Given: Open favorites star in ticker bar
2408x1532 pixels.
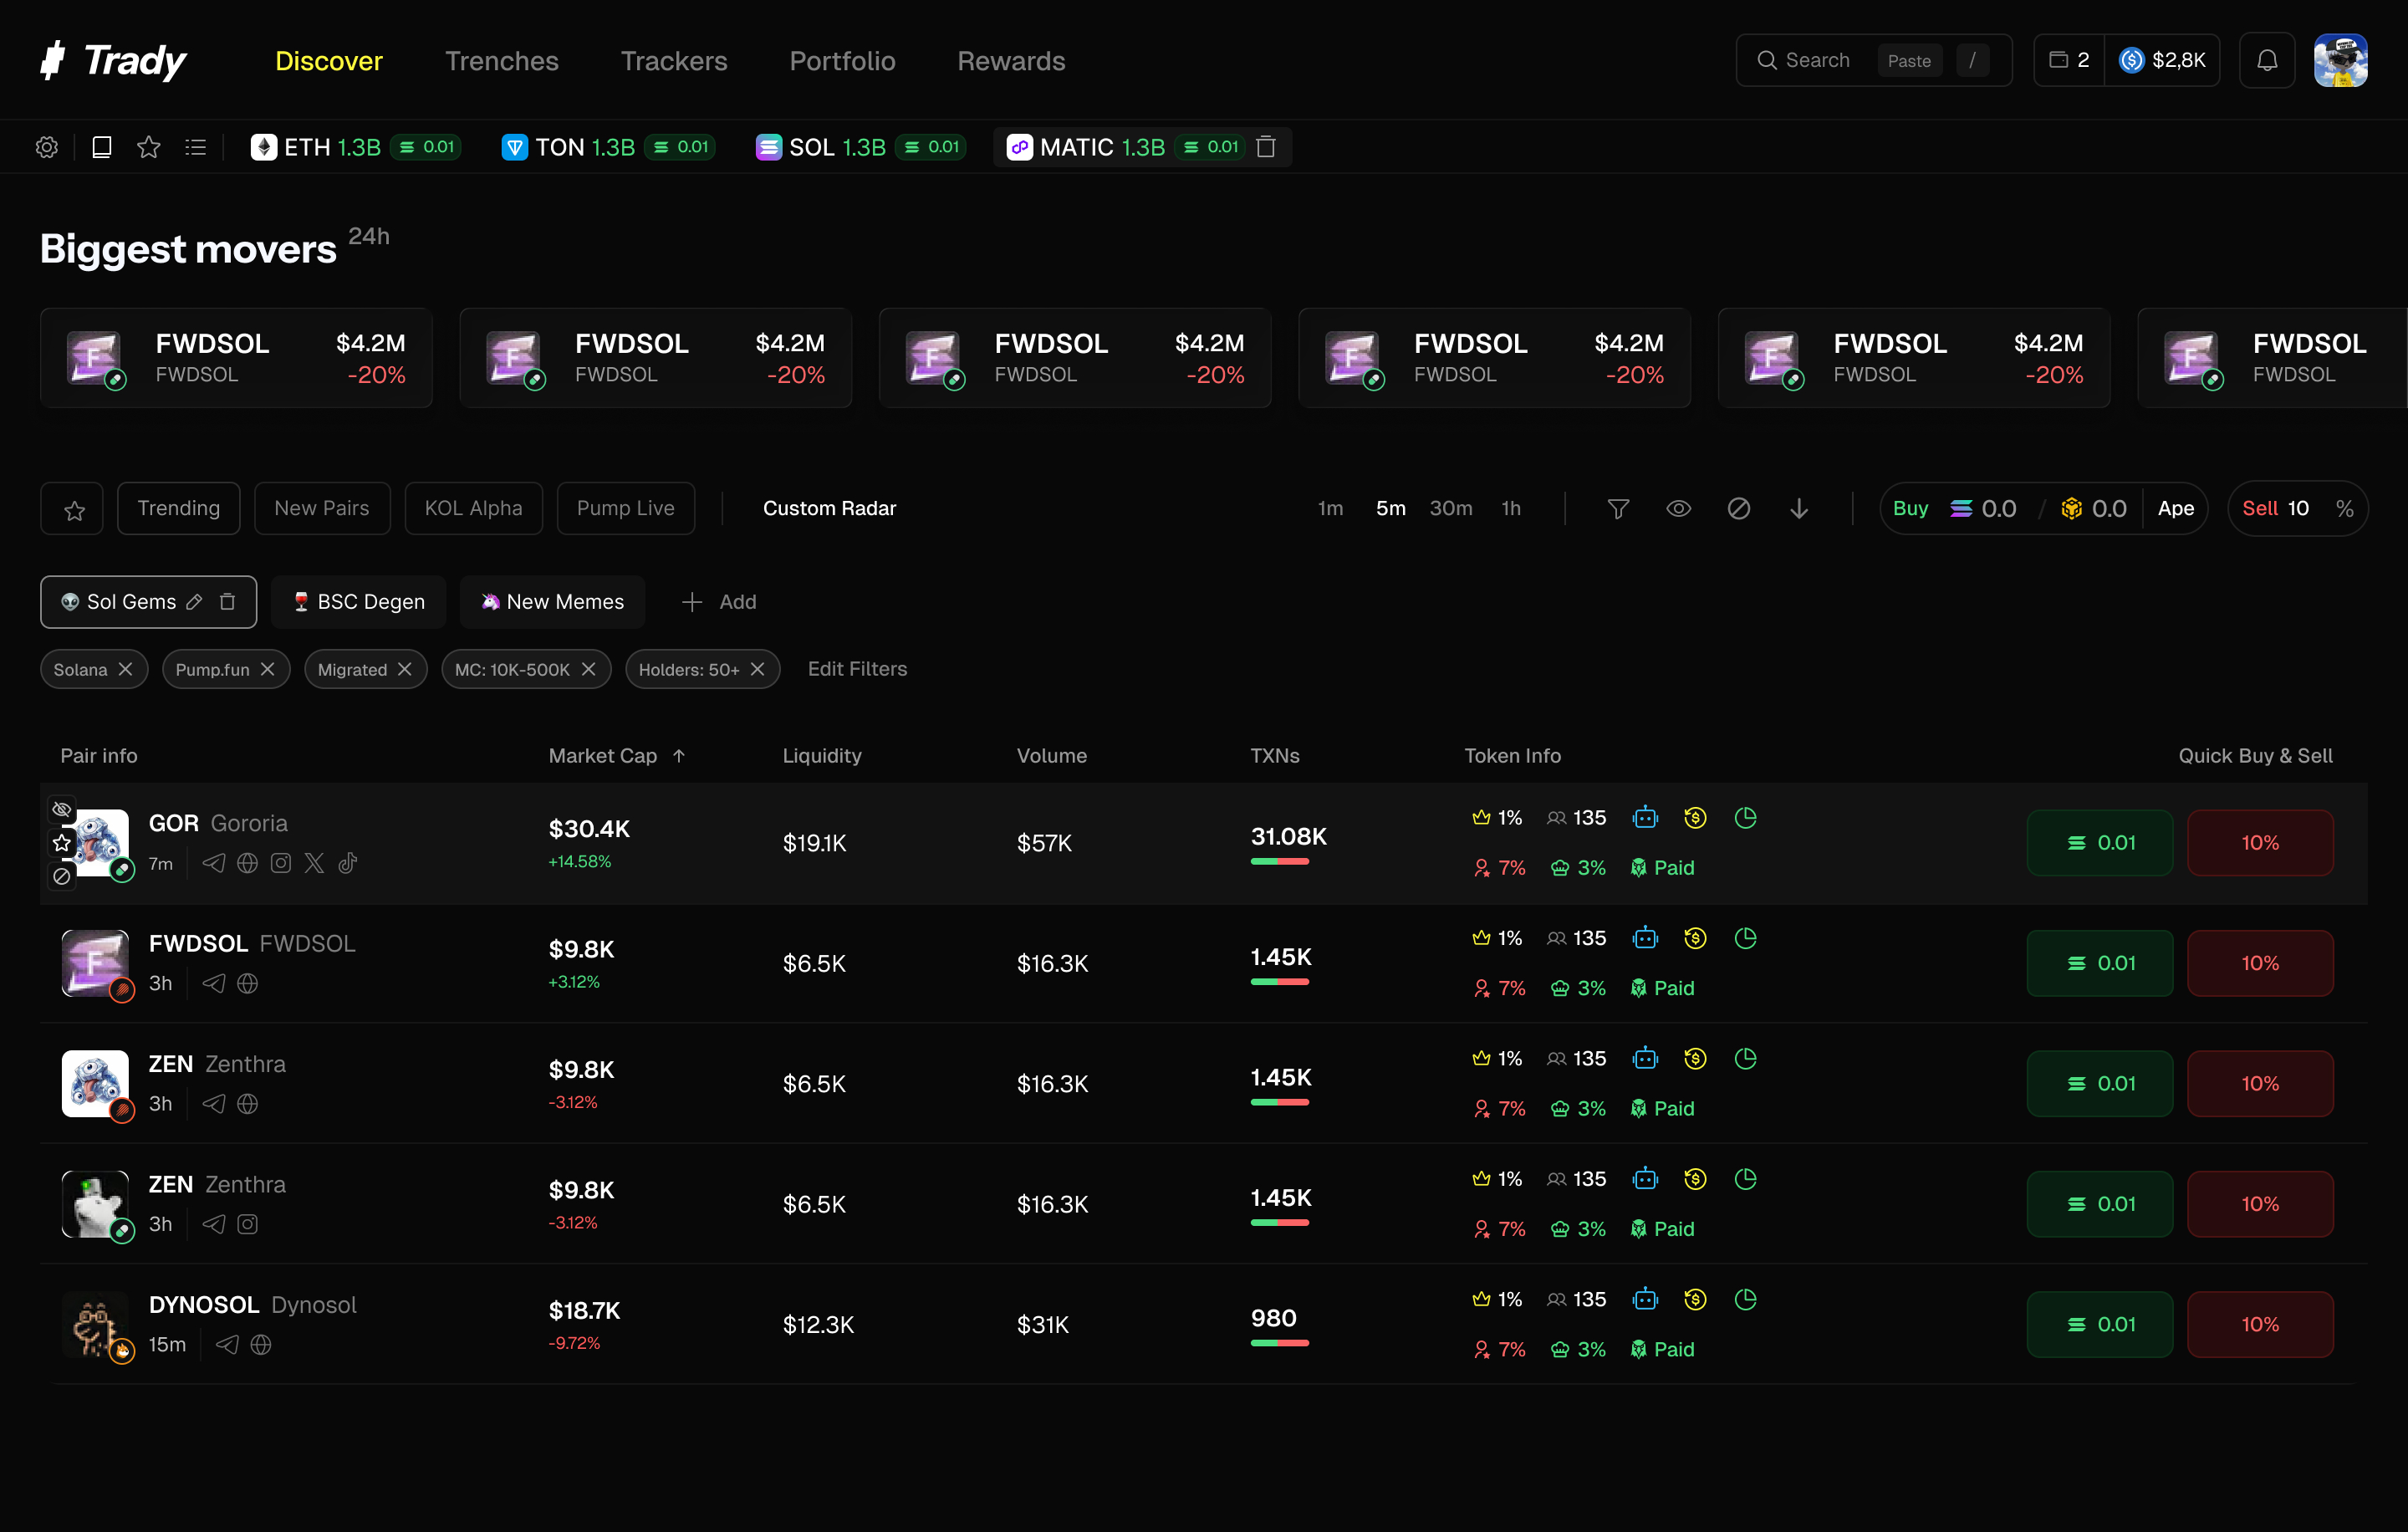Looking at the screenshot, I should 149,147.
